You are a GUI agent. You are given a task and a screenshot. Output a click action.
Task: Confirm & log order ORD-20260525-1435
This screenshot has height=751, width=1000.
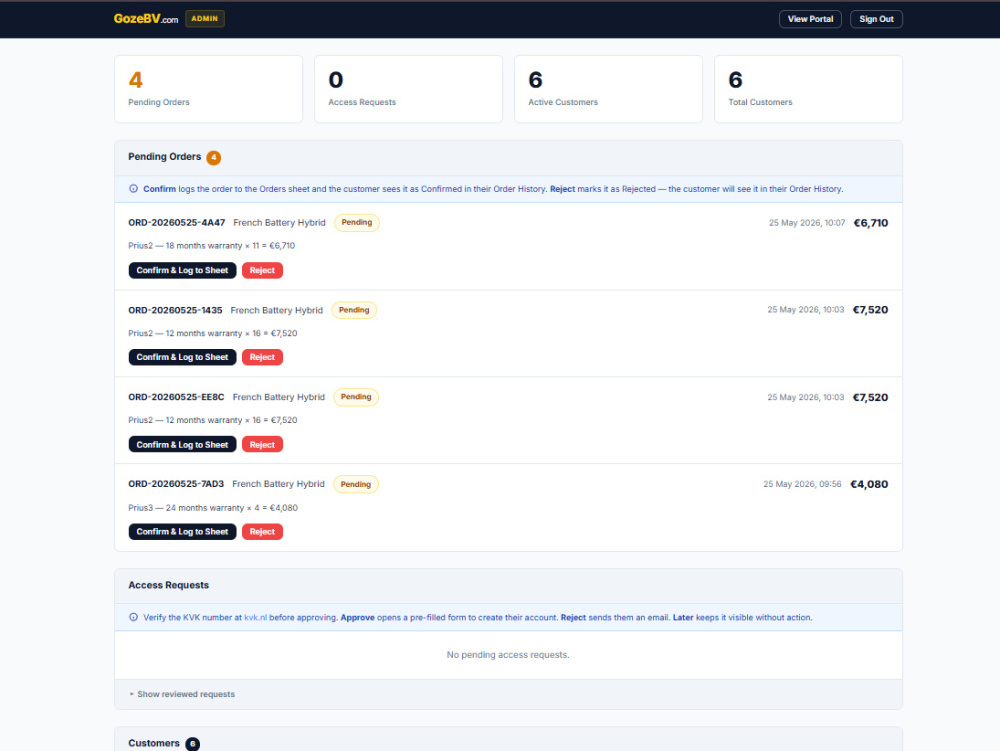pos(182,357)
